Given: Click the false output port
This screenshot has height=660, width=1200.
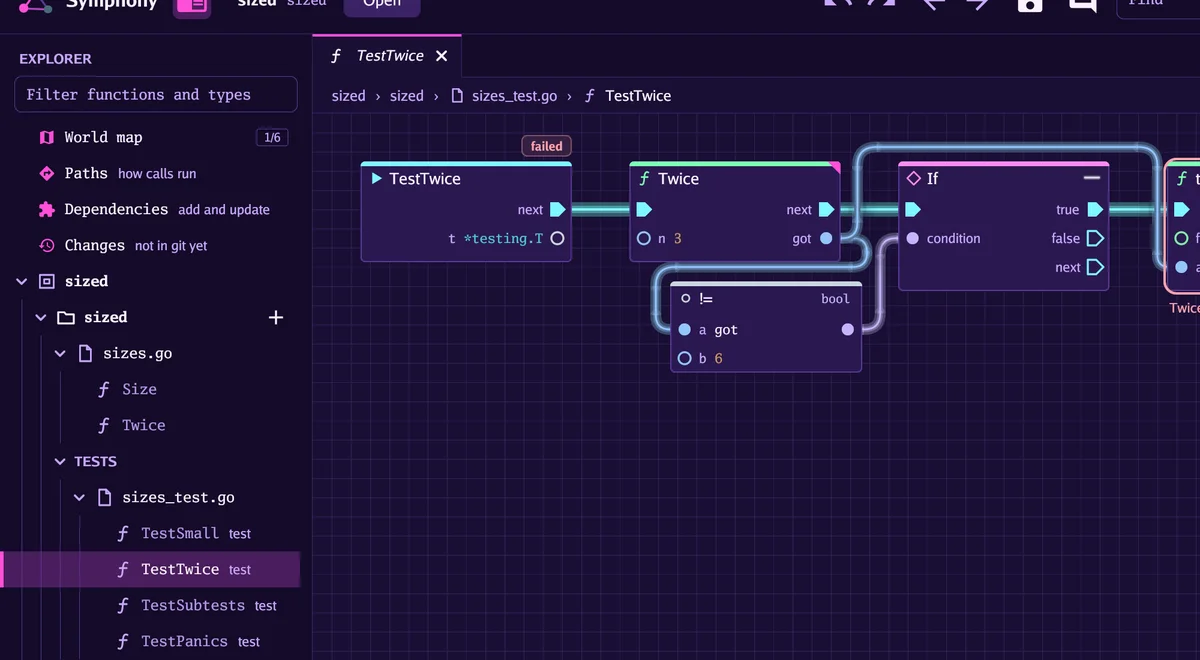Looking at the screenshot, I should click(x=1095, y=238).
